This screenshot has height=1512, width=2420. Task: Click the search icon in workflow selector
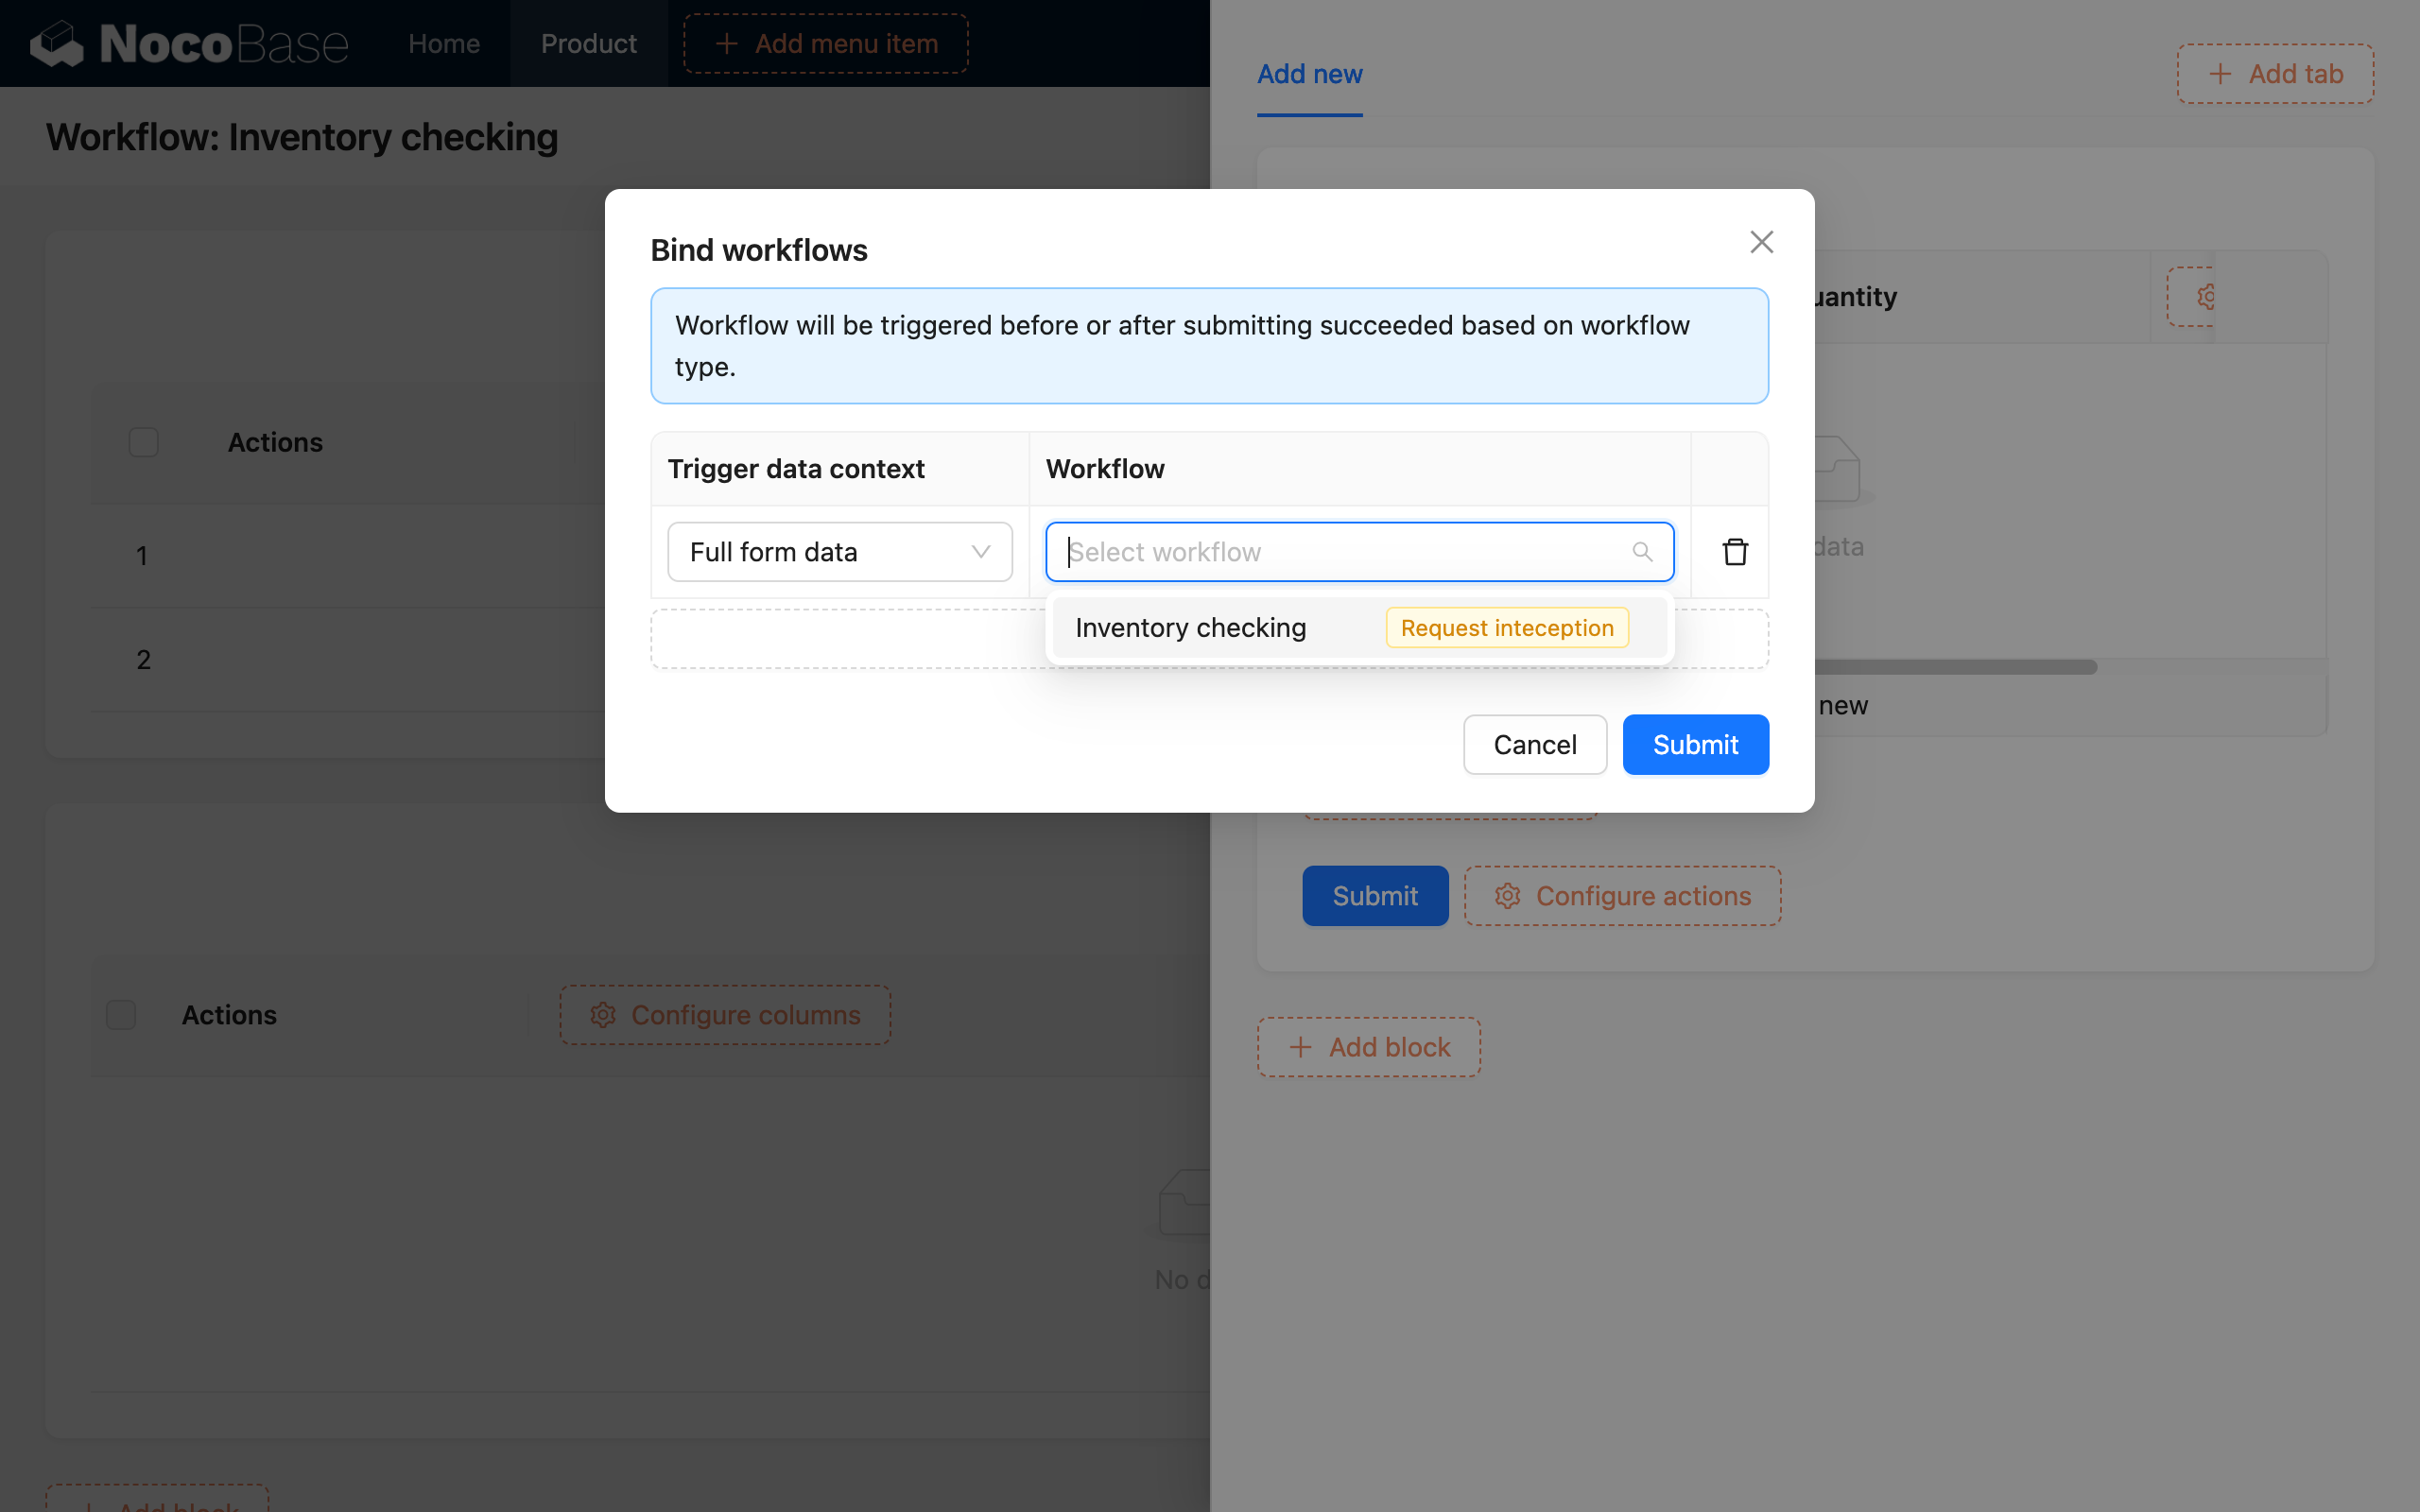1642,551
